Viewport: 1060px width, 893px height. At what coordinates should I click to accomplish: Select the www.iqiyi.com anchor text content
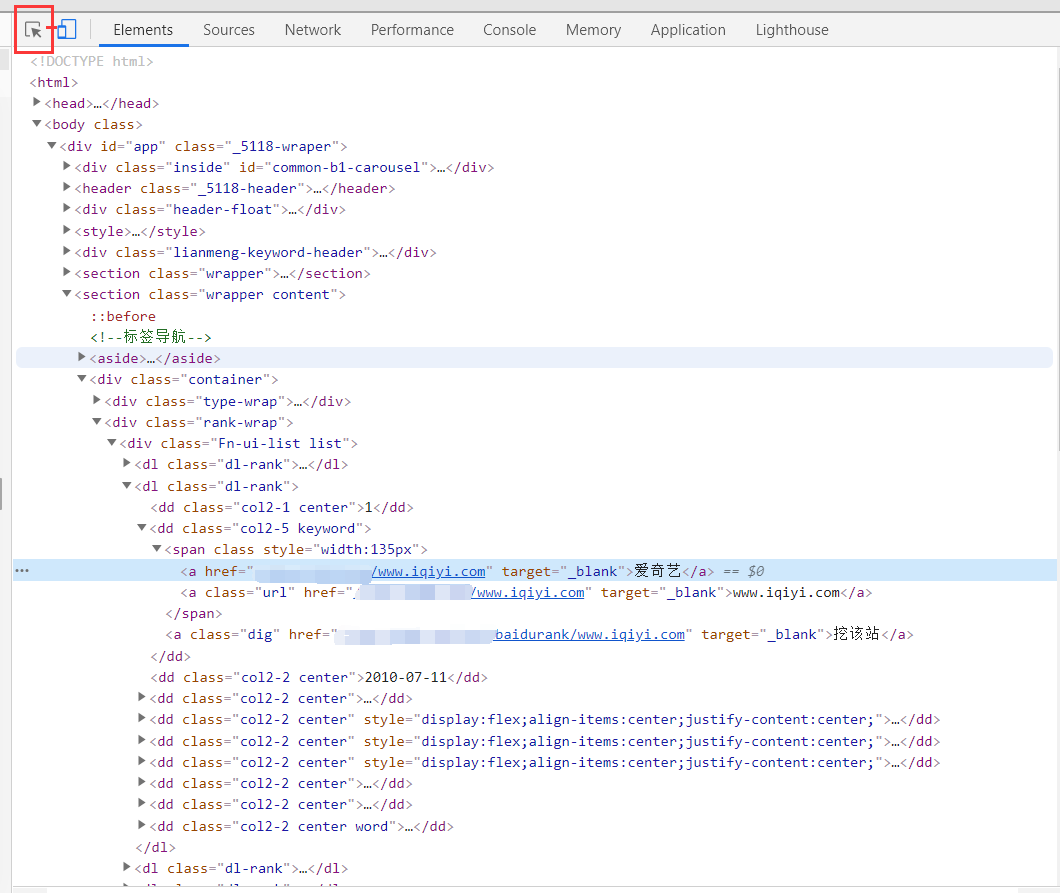(x=786, y=593)
